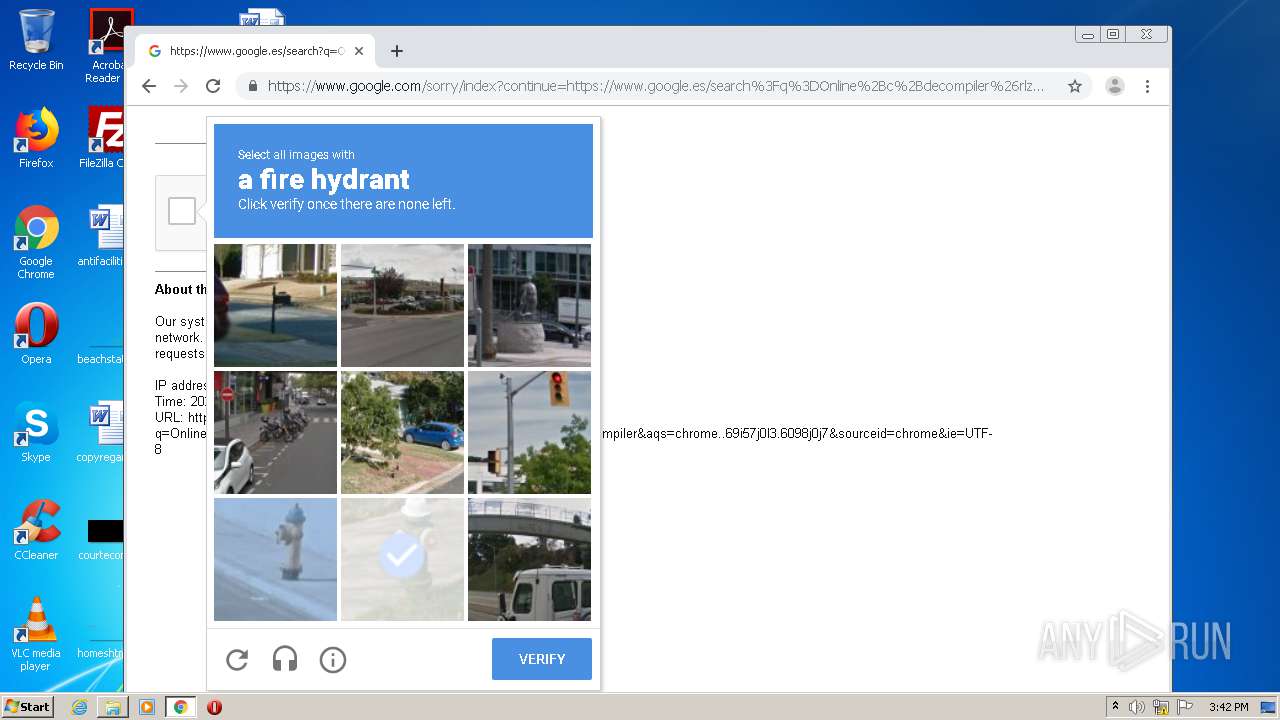
Task: Open the Windows Start menu
Action: 28,706
